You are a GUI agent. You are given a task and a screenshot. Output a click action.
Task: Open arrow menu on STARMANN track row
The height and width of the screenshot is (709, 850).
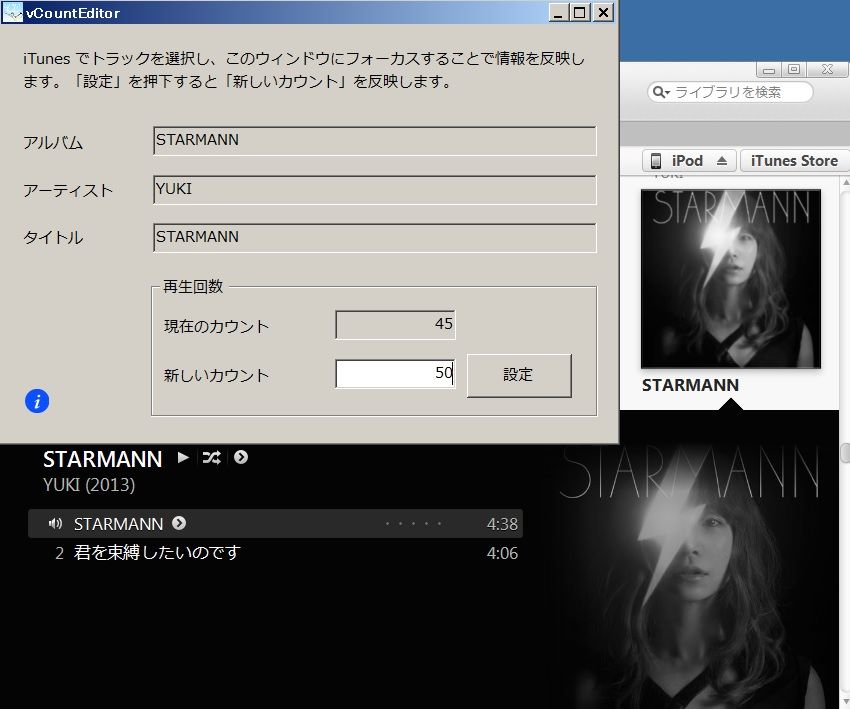click(179, 523)
